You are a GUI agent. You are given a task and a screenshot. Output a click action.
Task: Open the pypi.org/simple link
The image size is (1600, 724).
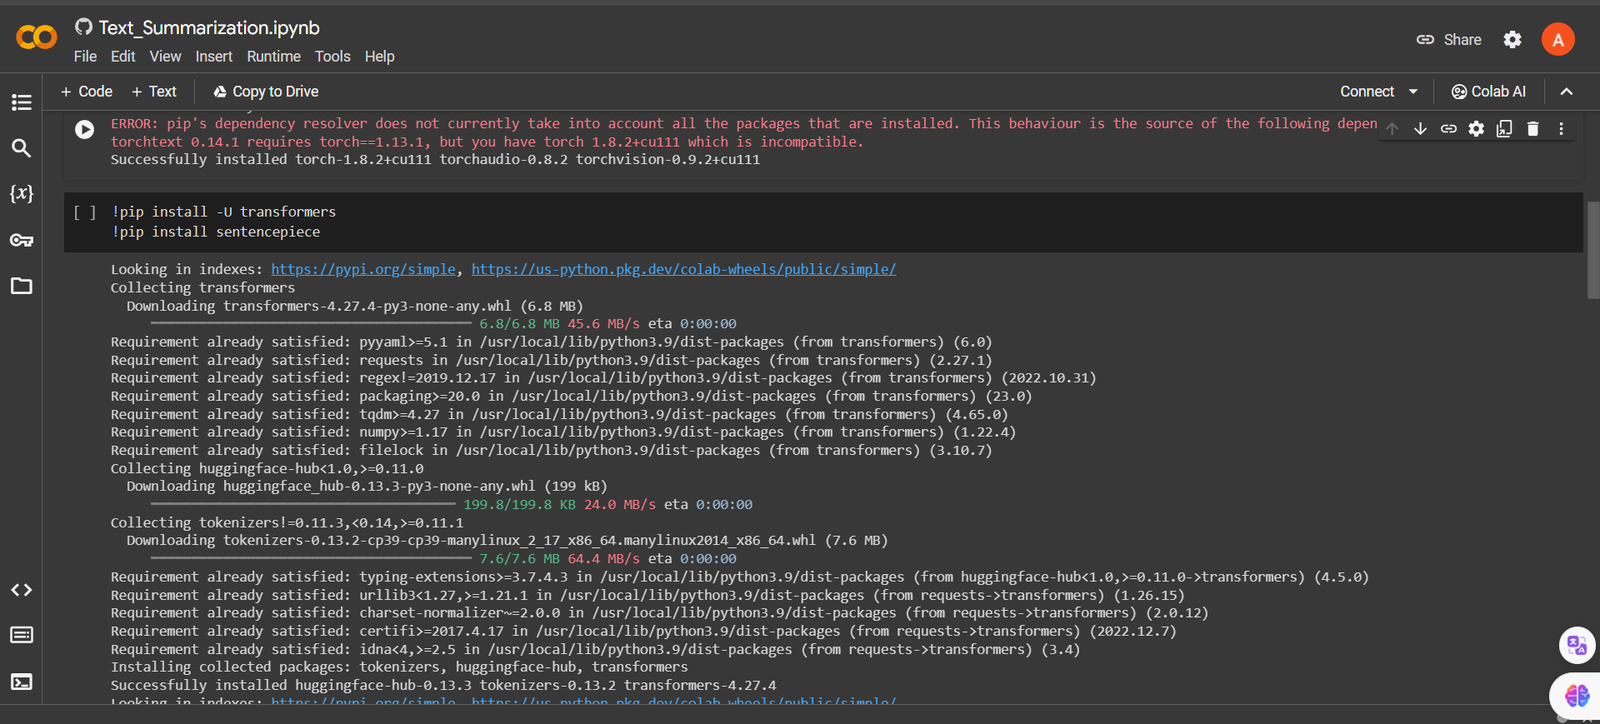(363, 269)
